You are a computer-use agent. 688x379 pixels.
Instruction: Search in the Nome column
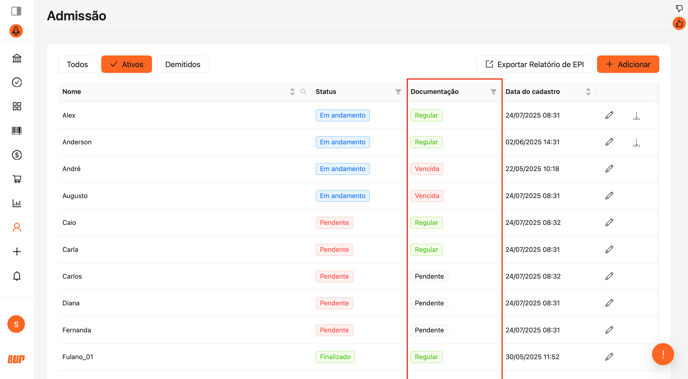click(303, 92)
